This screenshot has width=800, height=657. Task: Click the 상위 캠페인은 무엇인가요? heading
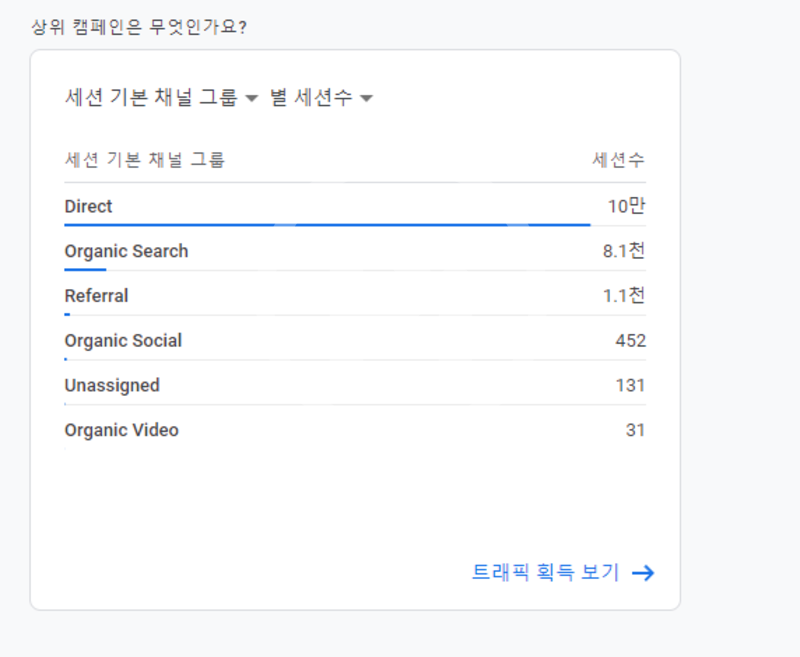139,26
